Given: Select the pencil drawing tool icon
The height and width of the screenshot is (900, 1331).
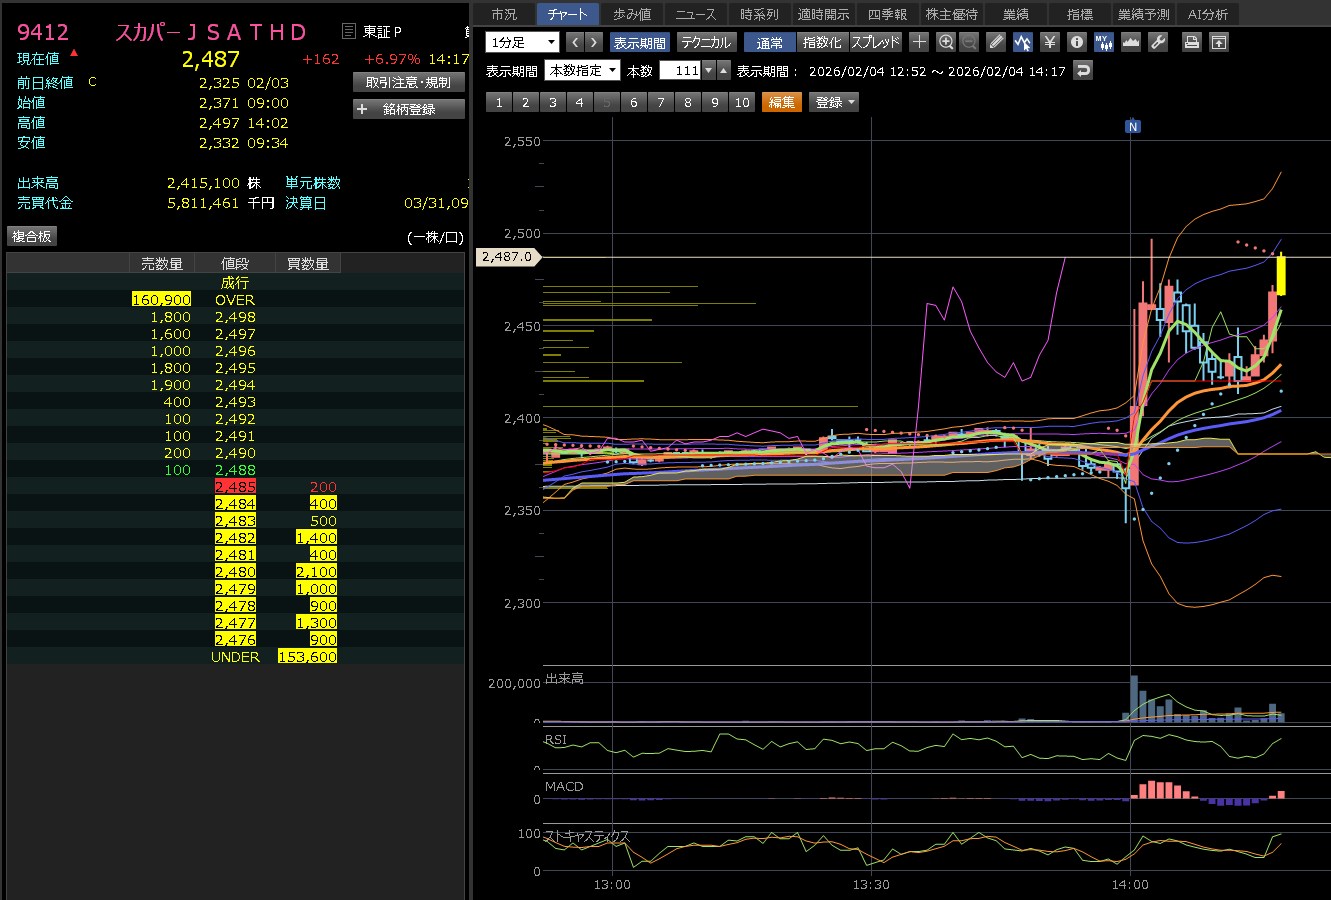Looking at the screenshot, I should [995, 42].
